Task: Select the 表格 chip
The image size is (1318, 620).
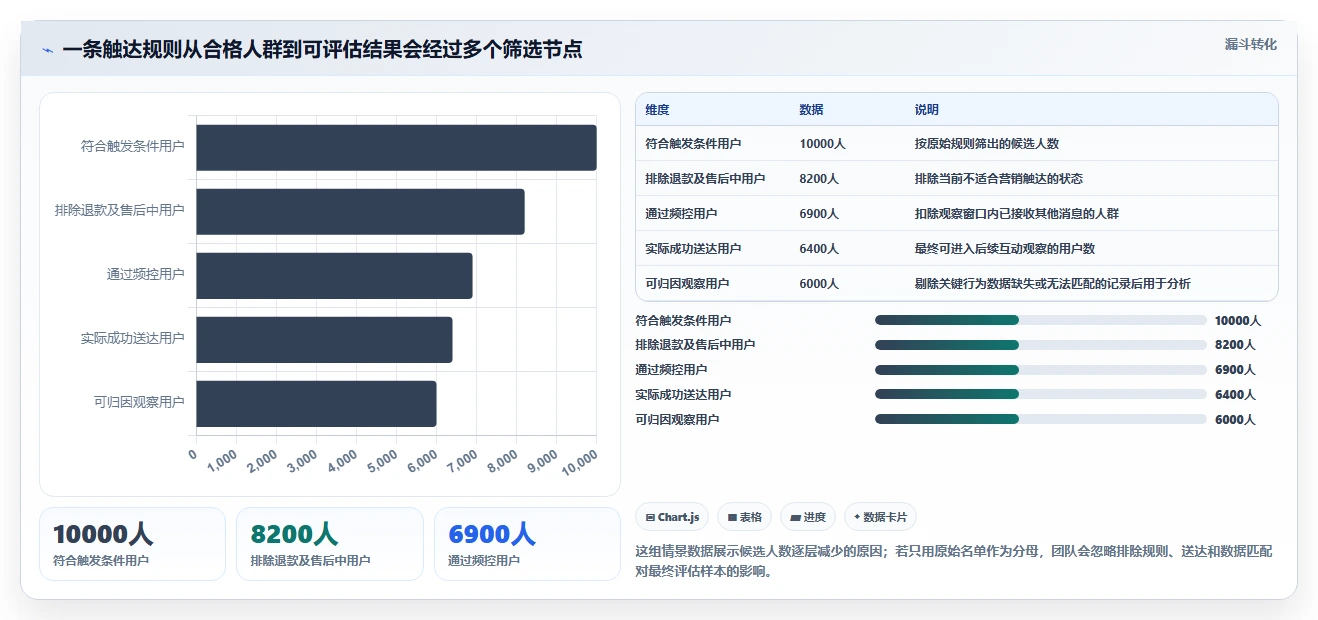Action: tap(745, 517)
